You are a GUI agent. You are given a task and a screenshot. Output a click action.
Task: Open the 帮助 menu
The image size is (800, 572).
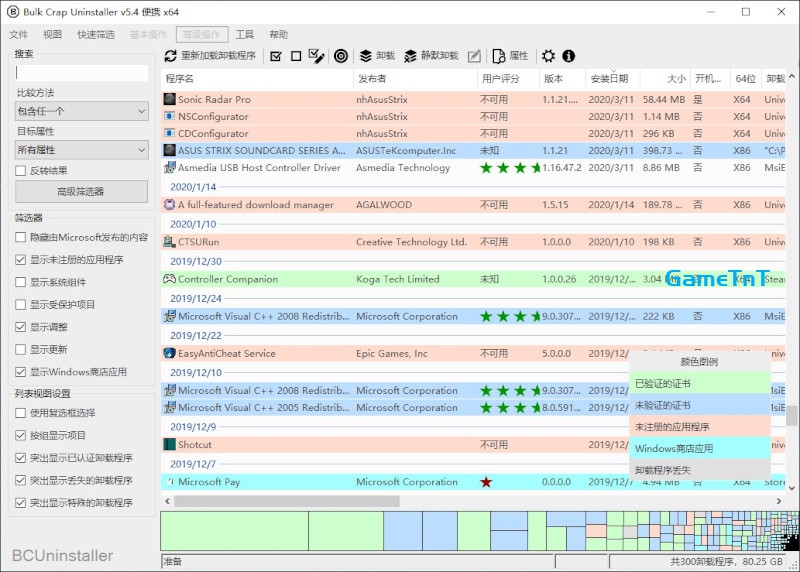pyautogui.click(x=279, y=34)
